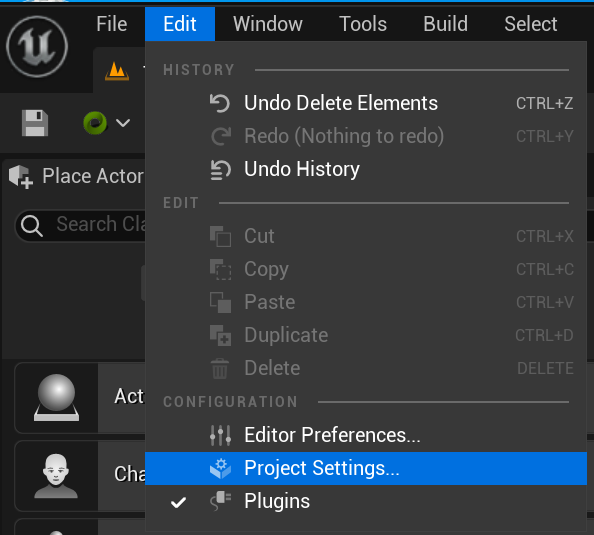Open the File menu
The image size is (594, 535).
pyautogui.click(x=111, y=24)
